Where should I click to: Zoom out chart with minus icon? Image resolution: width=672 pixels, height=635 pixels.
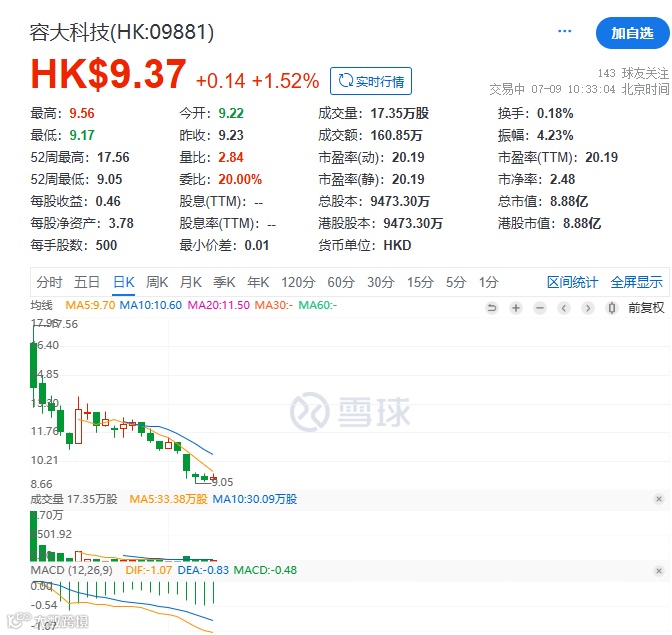point(540,308)
